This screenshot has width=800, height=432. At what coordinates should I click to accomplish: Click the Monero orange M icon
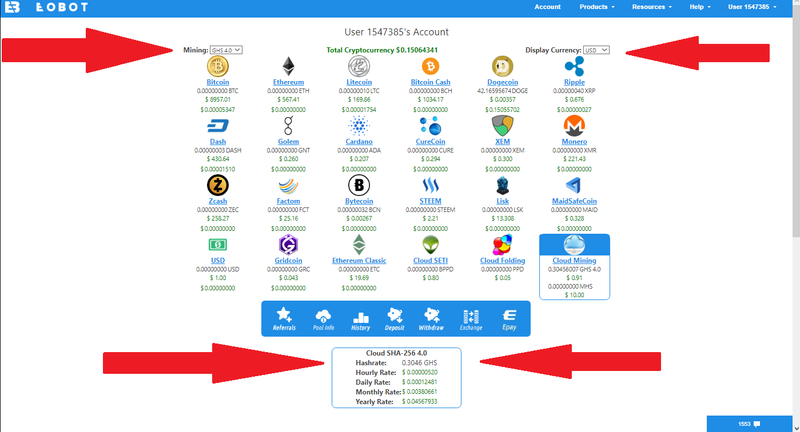pyautogui.click(x=574, y=126)
